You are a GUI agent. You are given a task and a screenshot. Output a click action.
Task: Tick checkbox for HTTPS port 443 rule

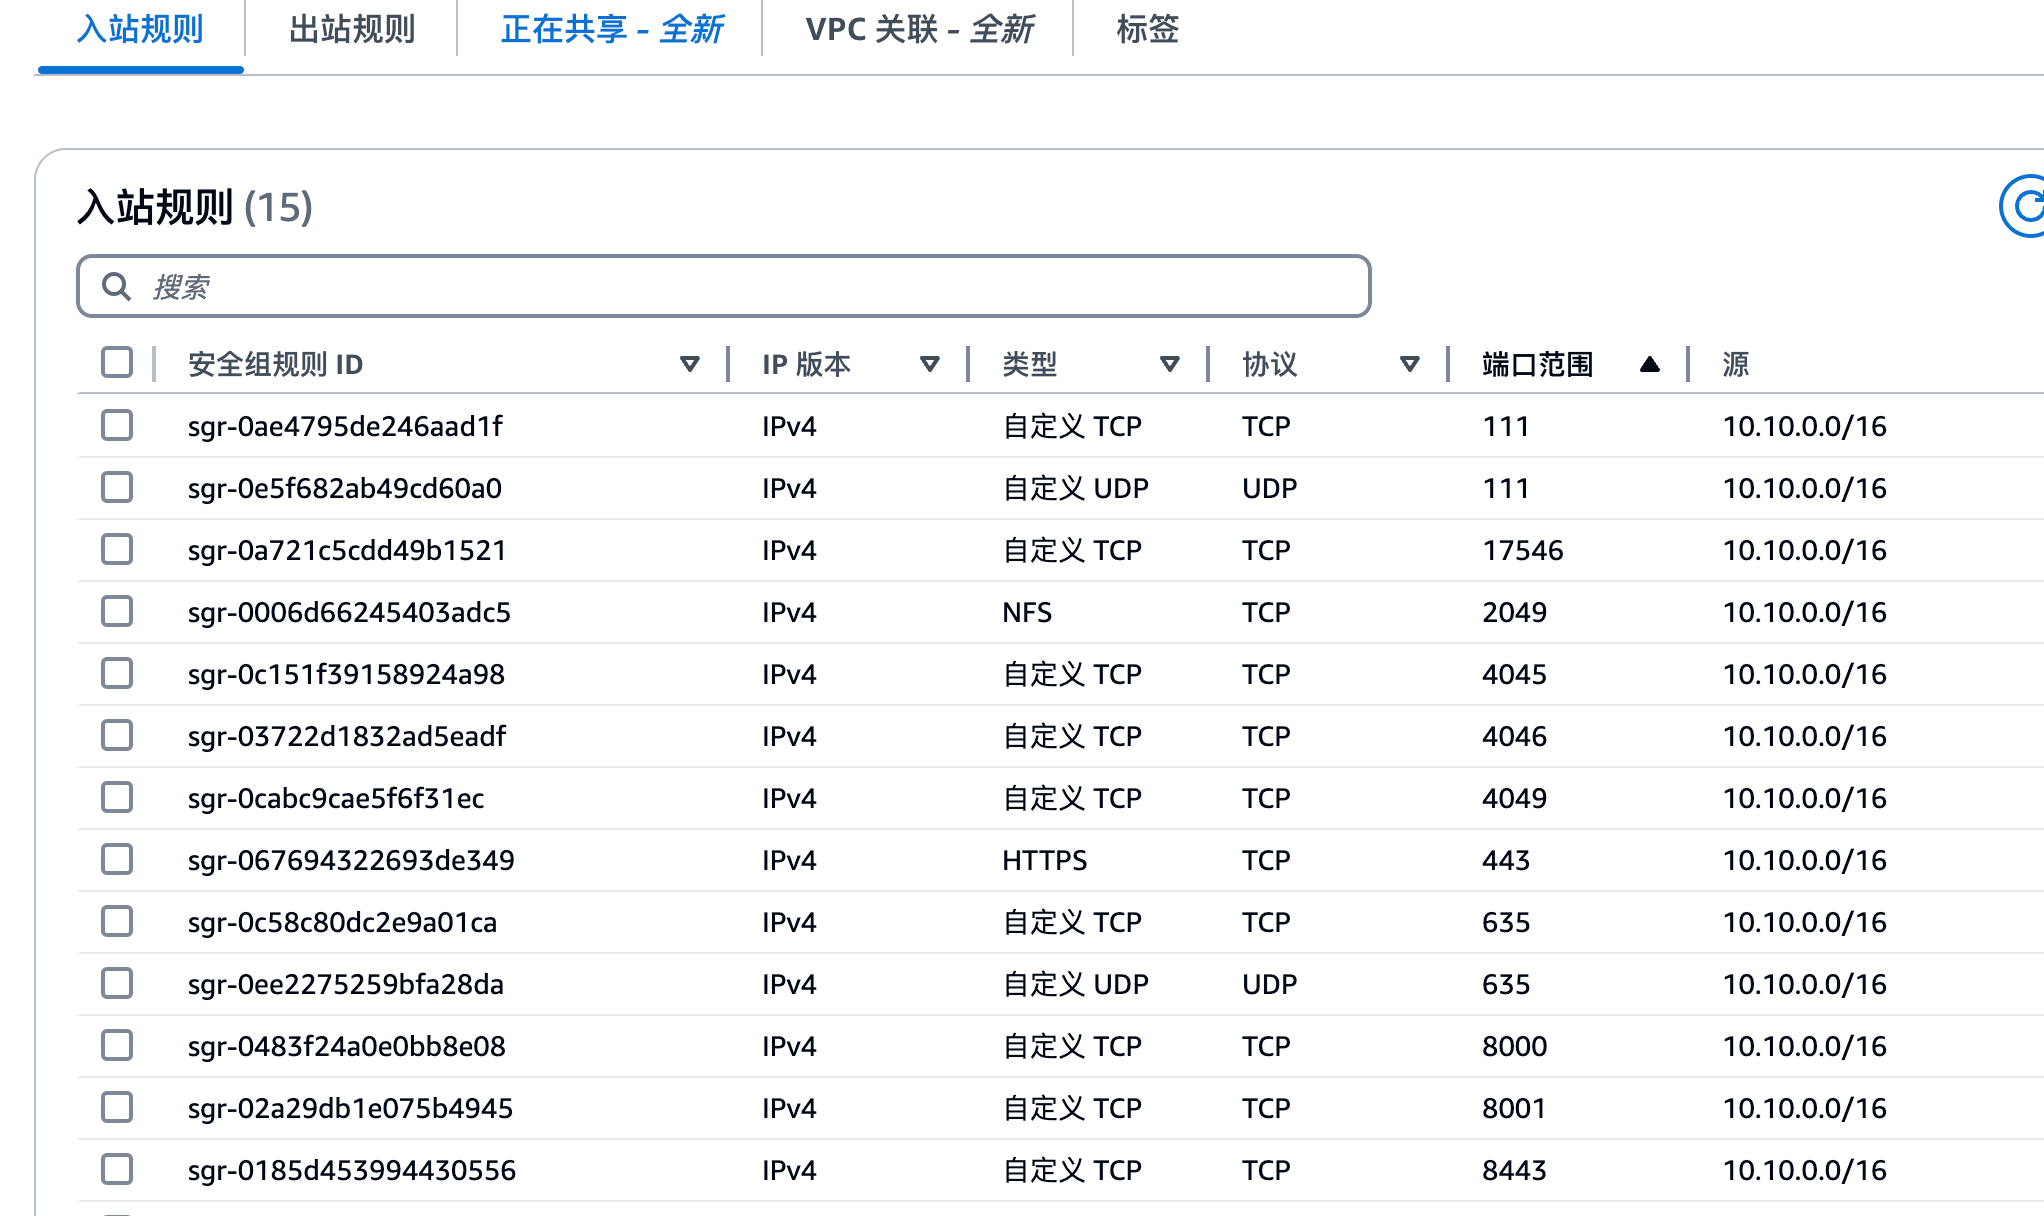click(117, 860)
